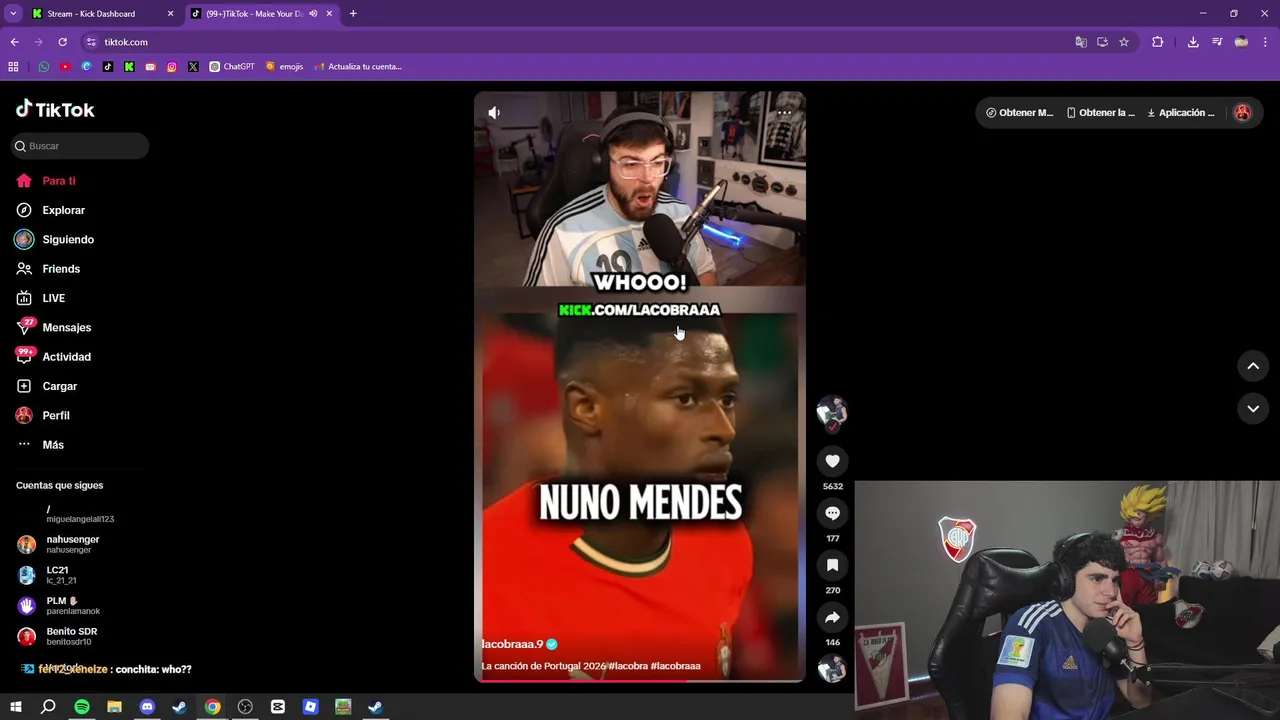Viewport: 1280px width, 720px height.
Task: Open WhatsApp bookmark
Action: (x=44, y=67)
